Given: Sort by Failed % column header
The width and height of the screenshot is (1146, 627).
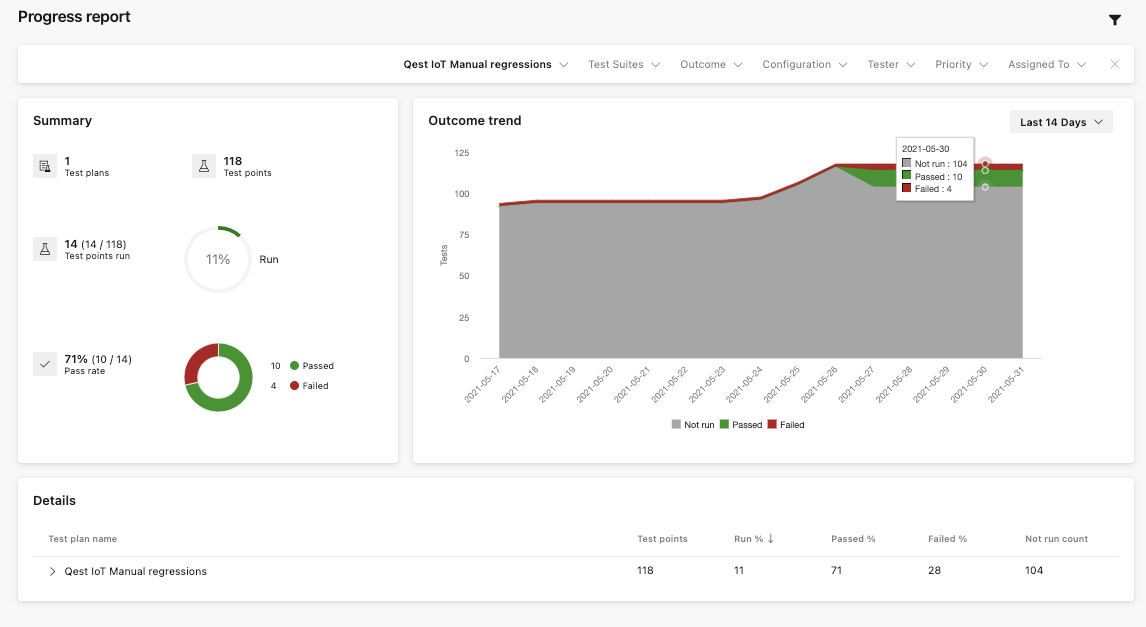Looking at the screenshot, I should 947,539.
